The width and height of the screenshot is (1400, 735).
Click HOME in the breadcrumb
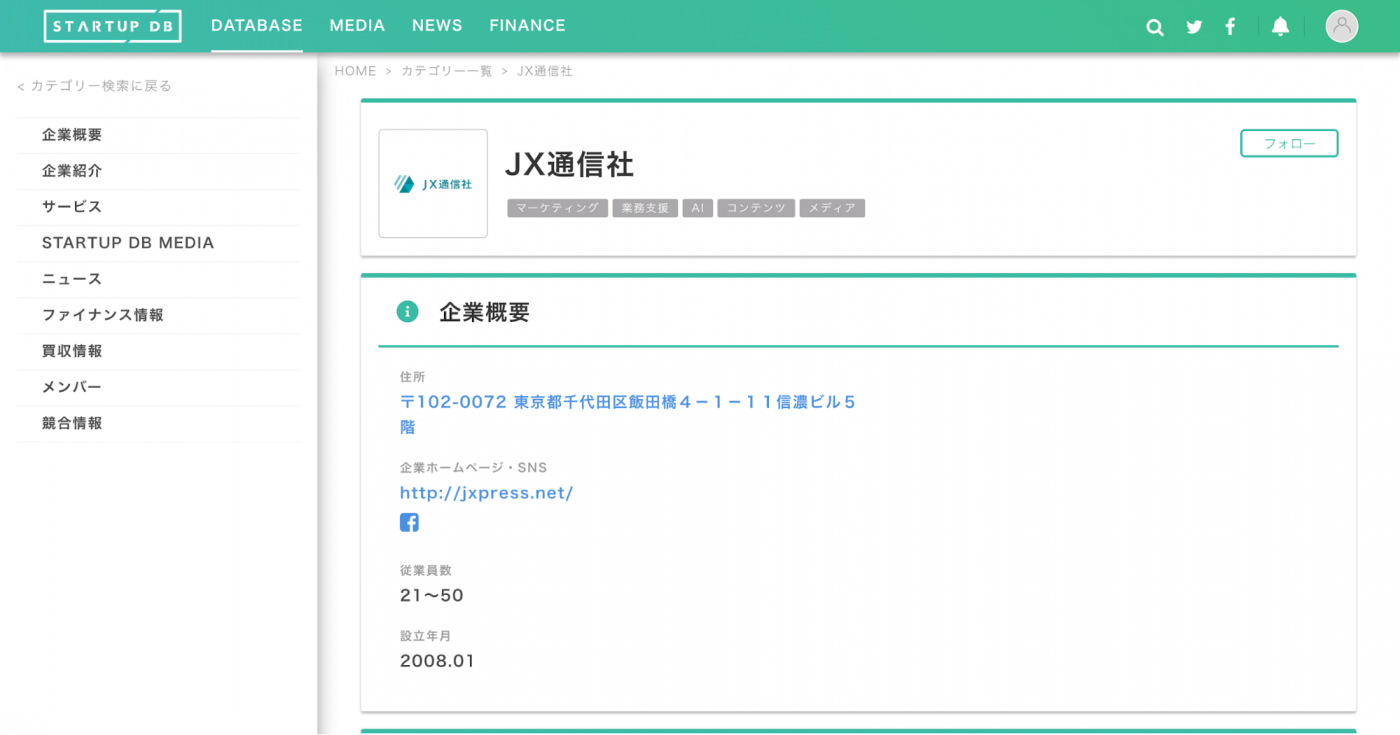pyautogui.click(x=356, y=70)
